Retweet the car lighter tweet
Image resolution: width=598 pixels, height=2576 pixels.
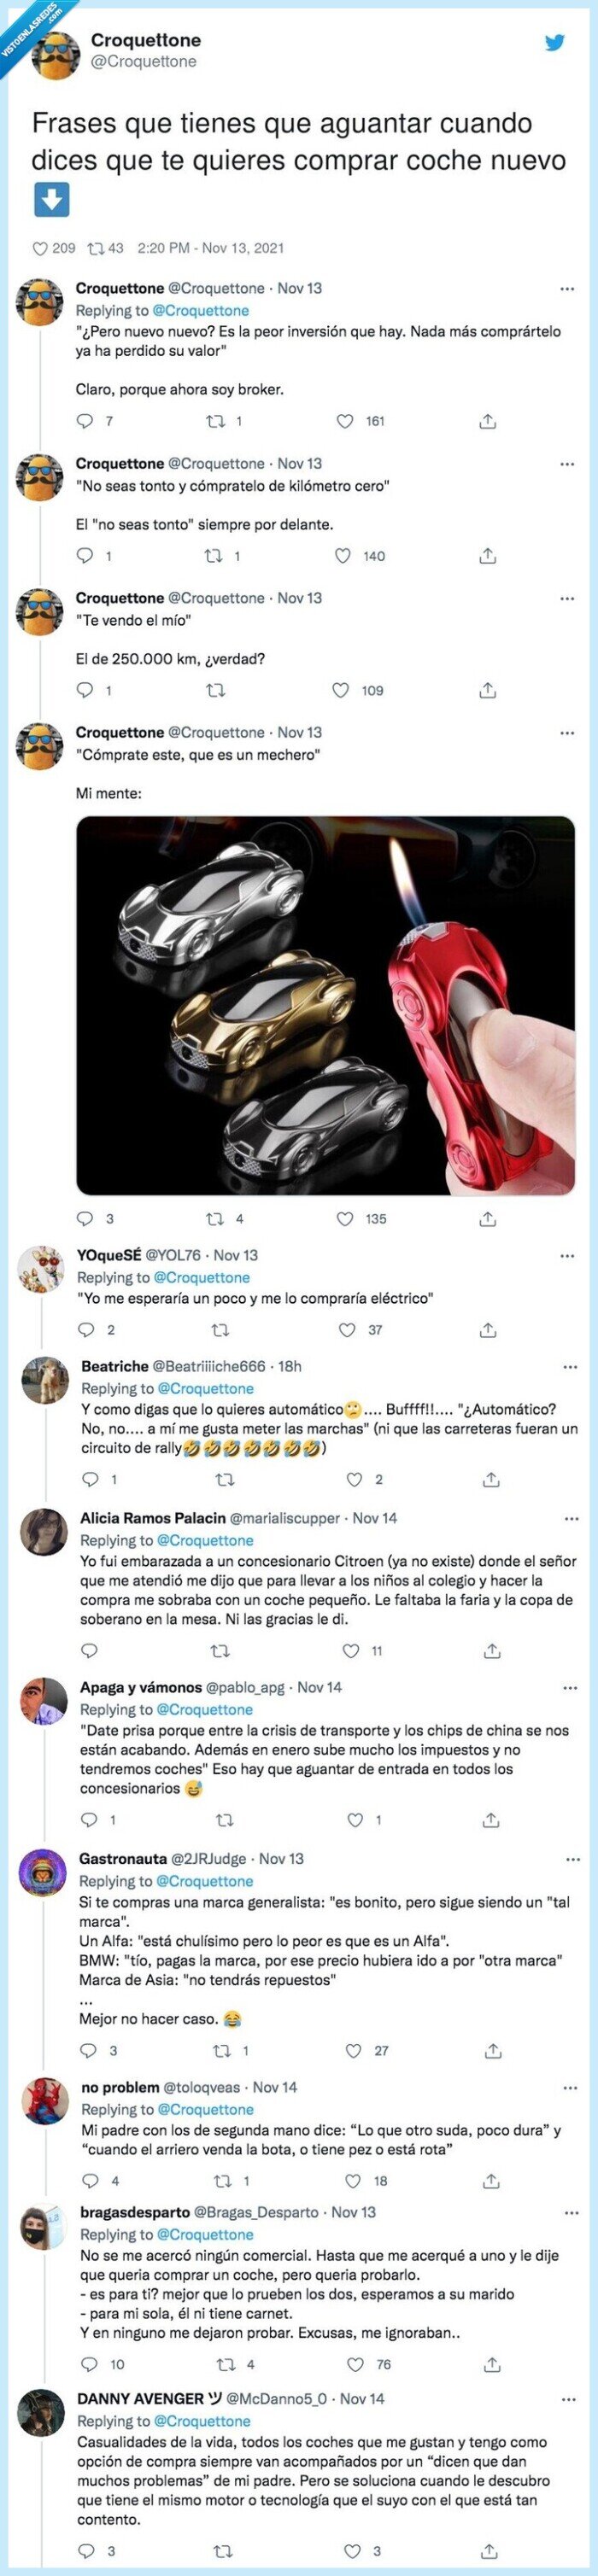pyautogui.click(x=214, y=1219)
